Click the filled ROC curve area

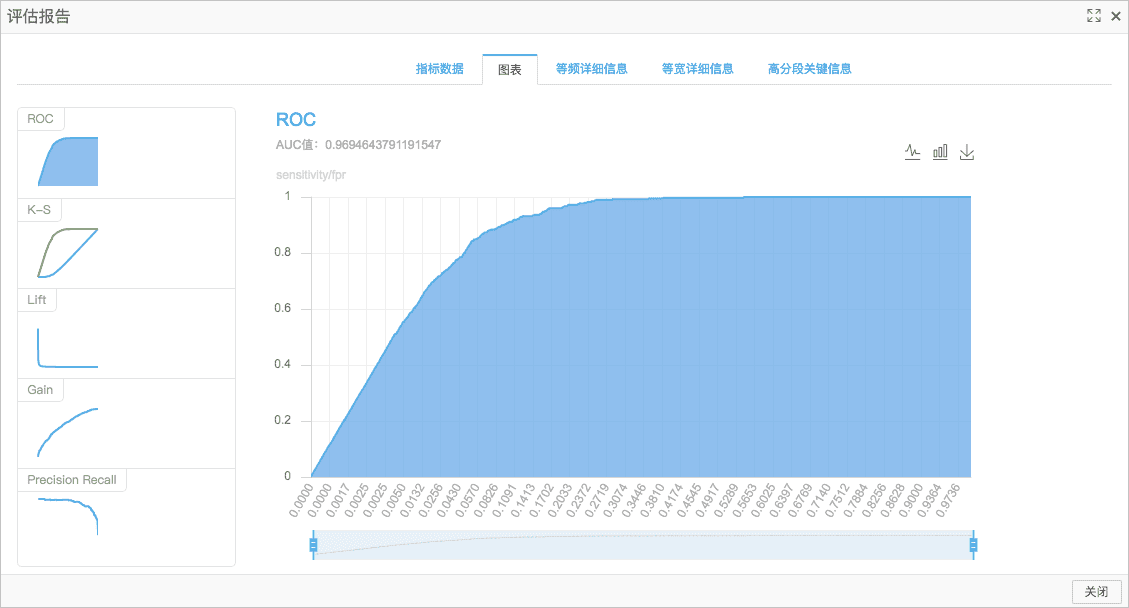point(684,346)
